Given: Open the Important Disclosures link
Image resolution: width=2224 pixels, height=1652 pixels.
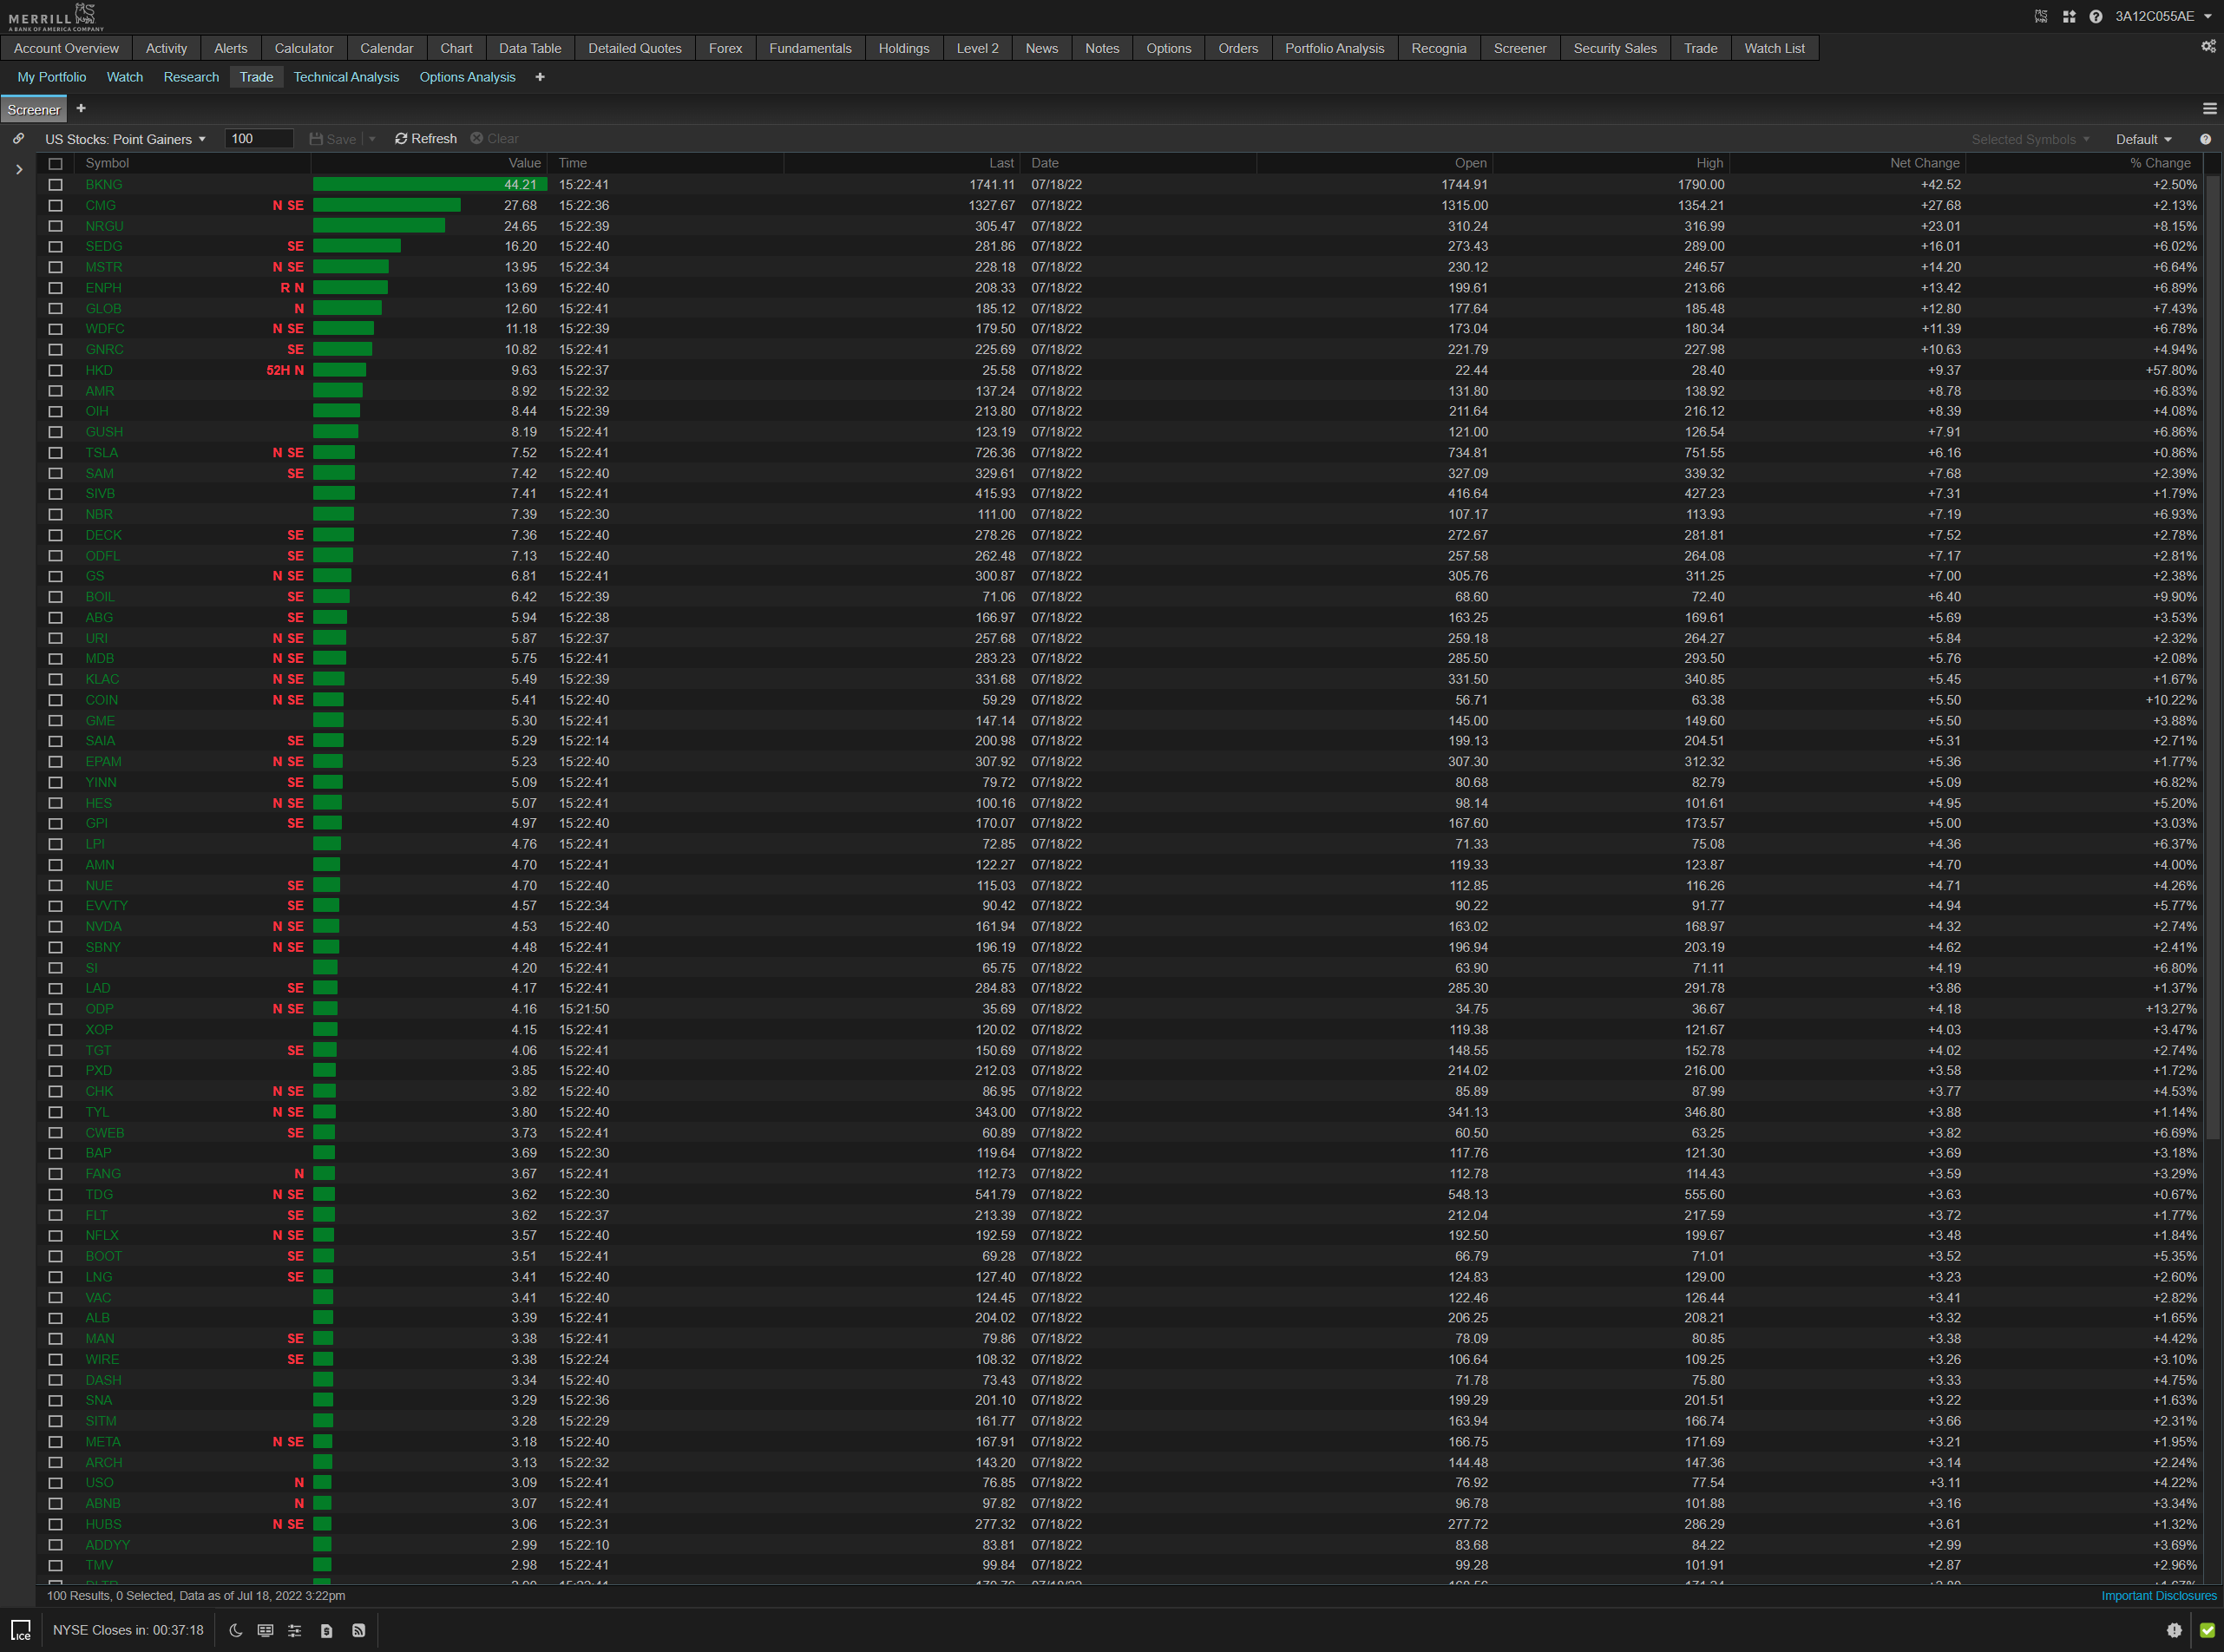Looking at the screenshot, I should 2158,1596.
